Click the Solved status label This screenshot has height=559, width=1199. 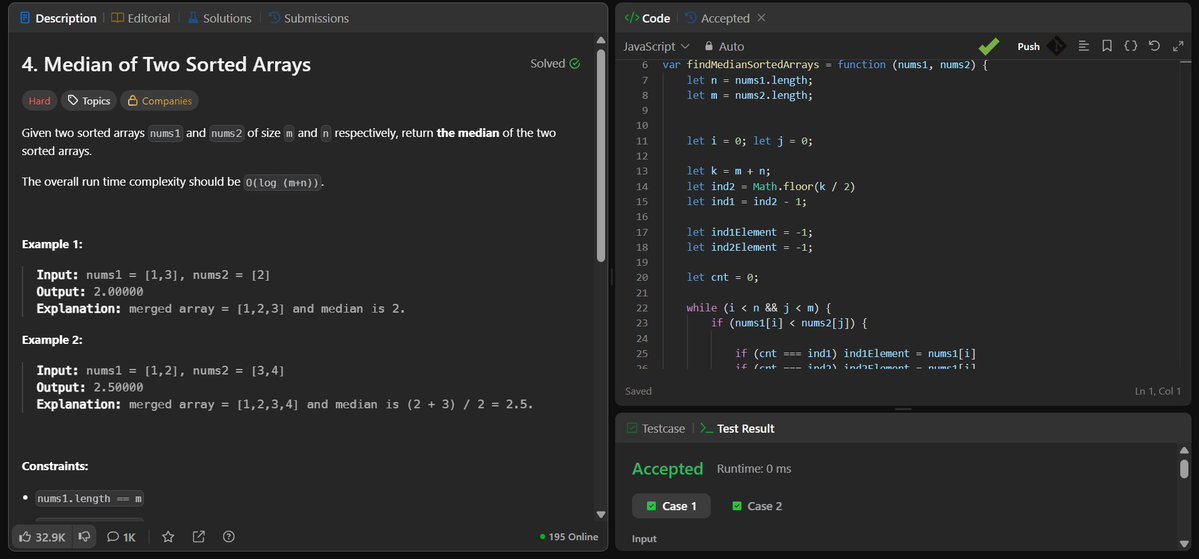tap(548, 63)
